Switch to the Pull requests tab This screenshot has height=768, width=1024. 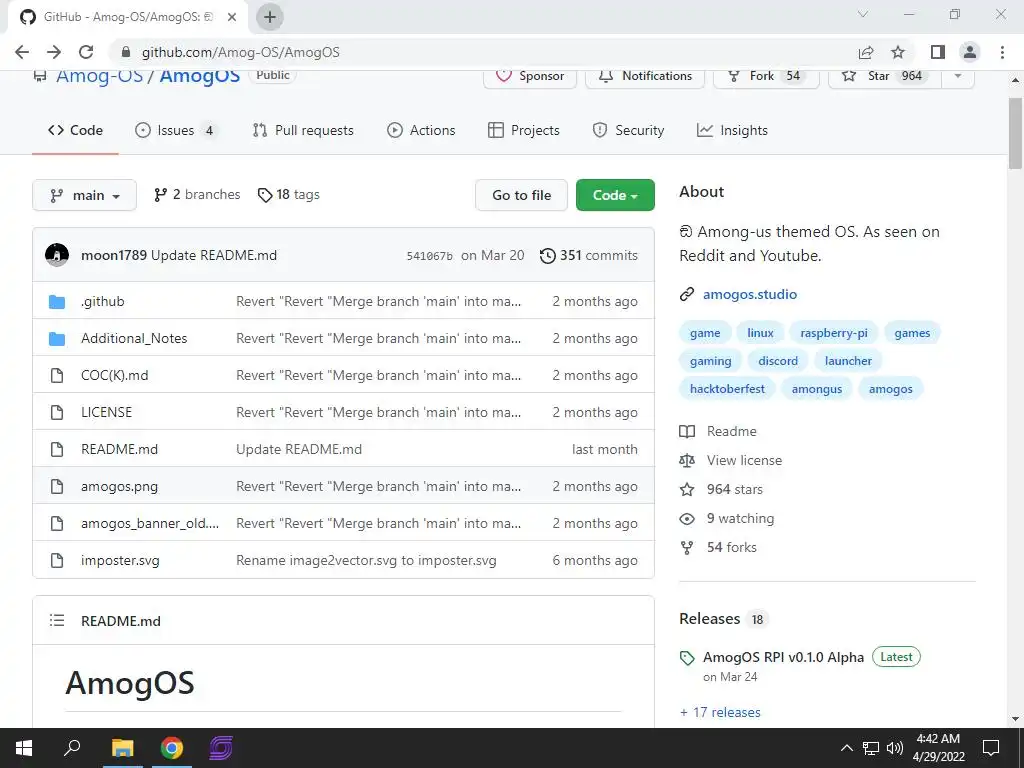click(303, 130)
